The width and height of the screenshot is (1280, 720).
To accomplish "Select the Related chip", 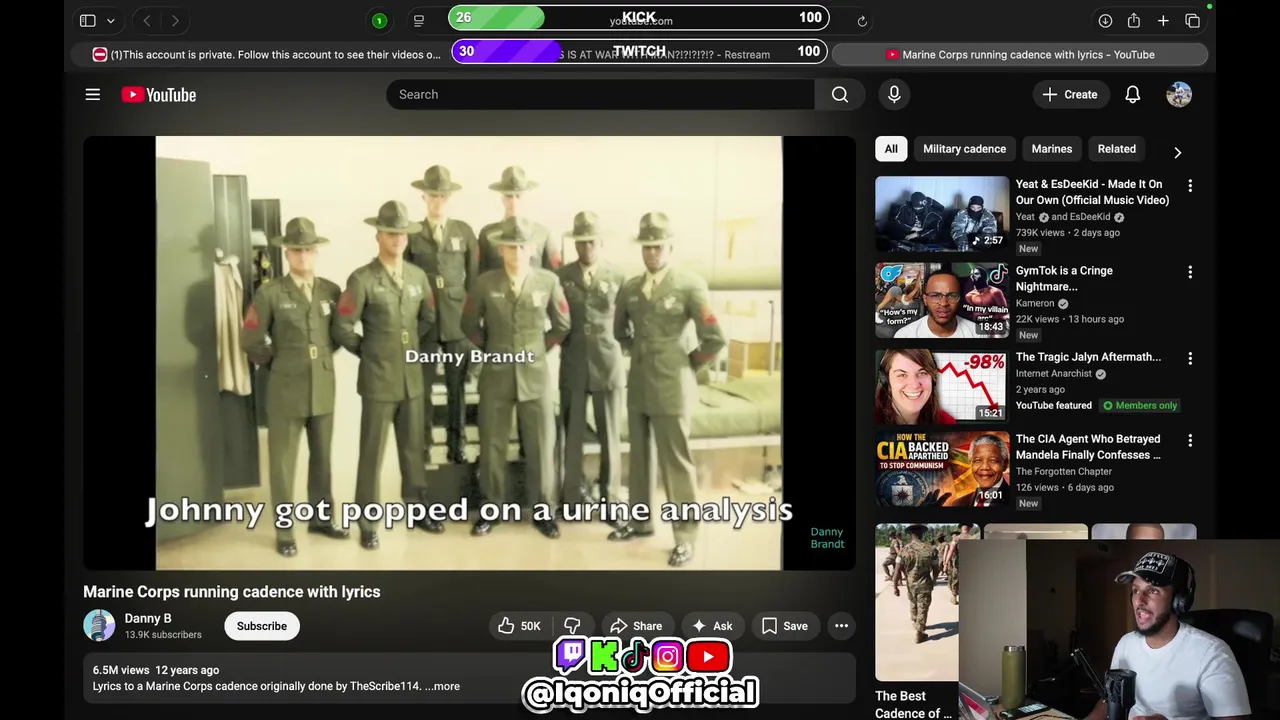I will [1116, 149].
